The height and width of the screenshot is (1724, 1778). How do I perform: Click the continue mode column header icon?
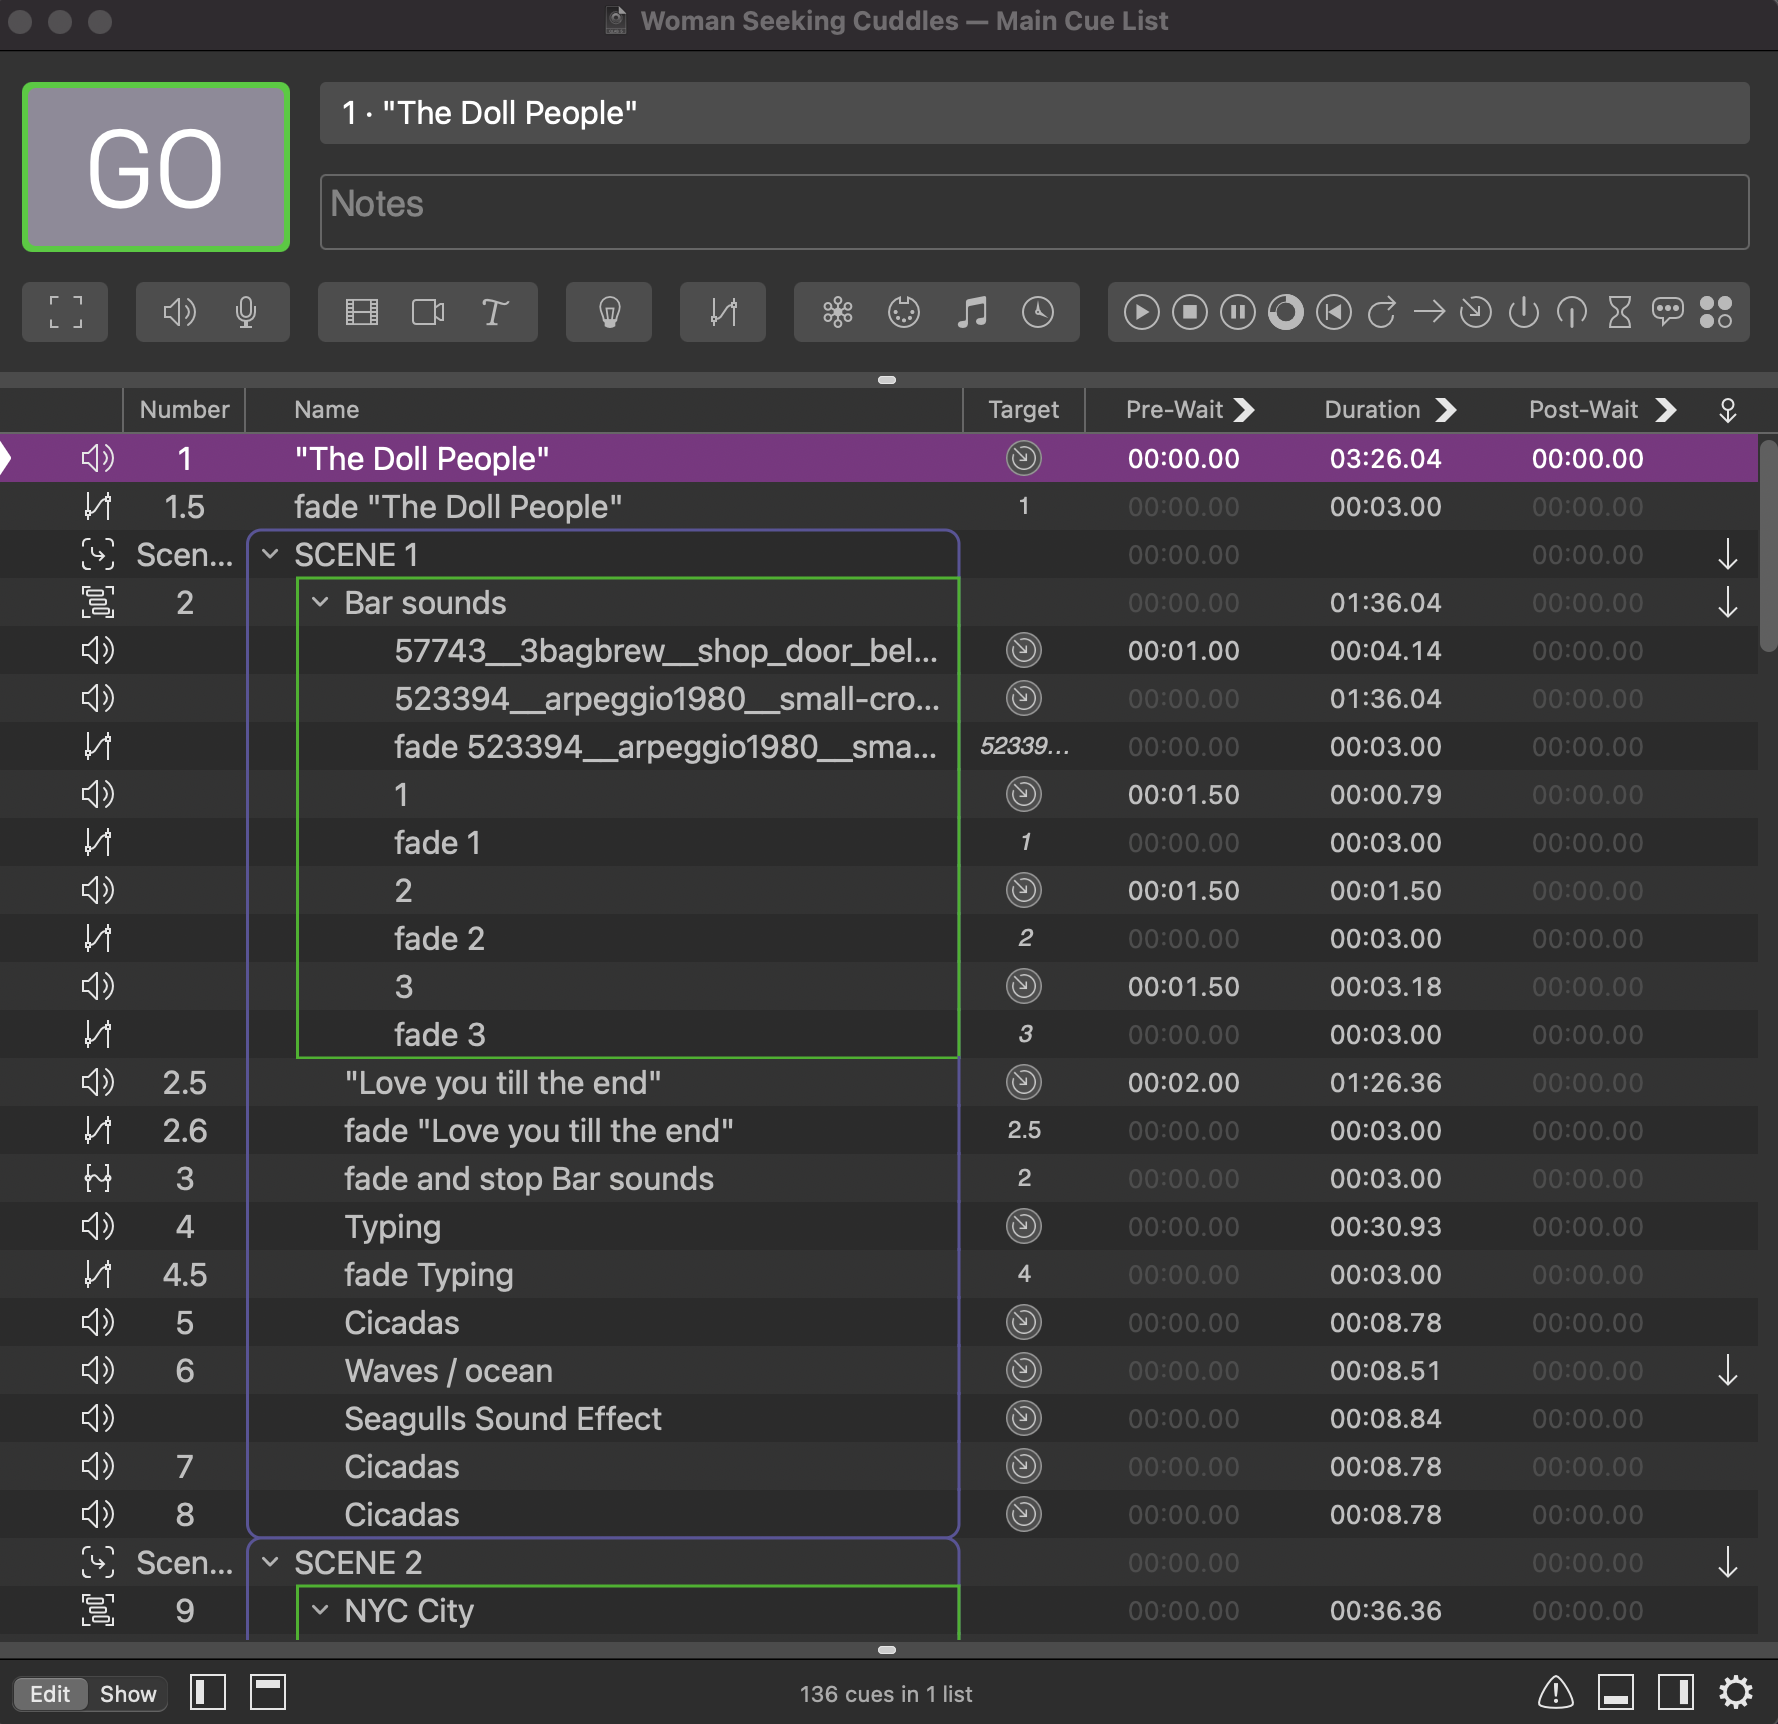[1728, 410]
